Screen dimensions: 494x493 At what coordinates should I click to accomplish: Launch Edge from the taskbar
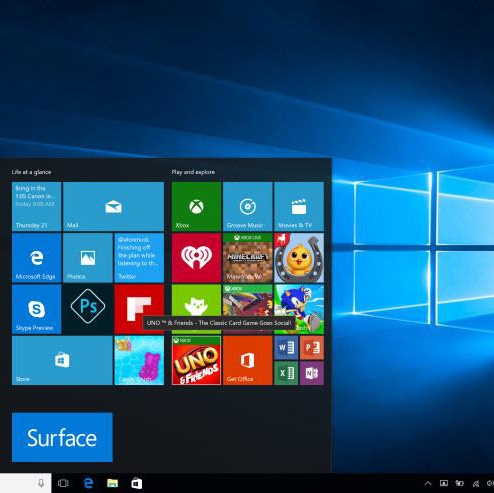[x=88, y=483]
